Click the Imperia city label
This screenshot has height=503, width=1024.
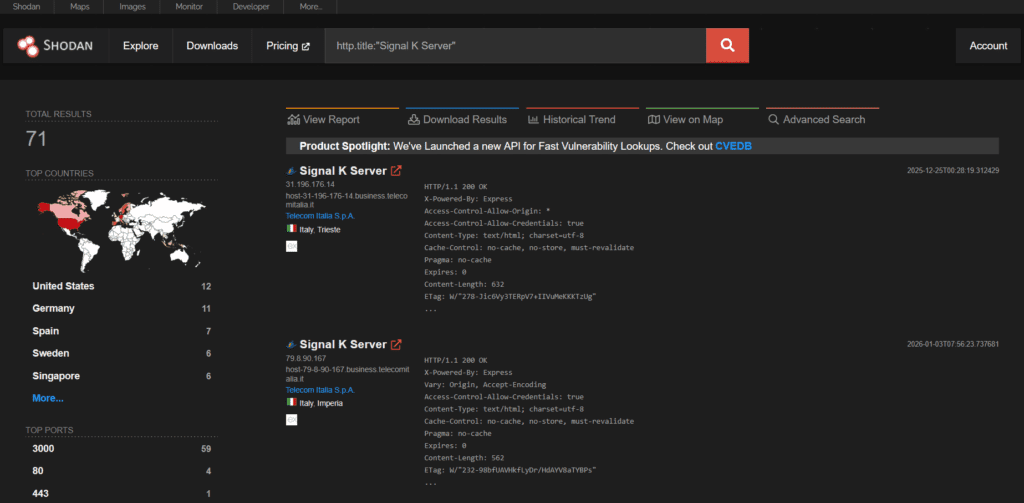(330, 404)
